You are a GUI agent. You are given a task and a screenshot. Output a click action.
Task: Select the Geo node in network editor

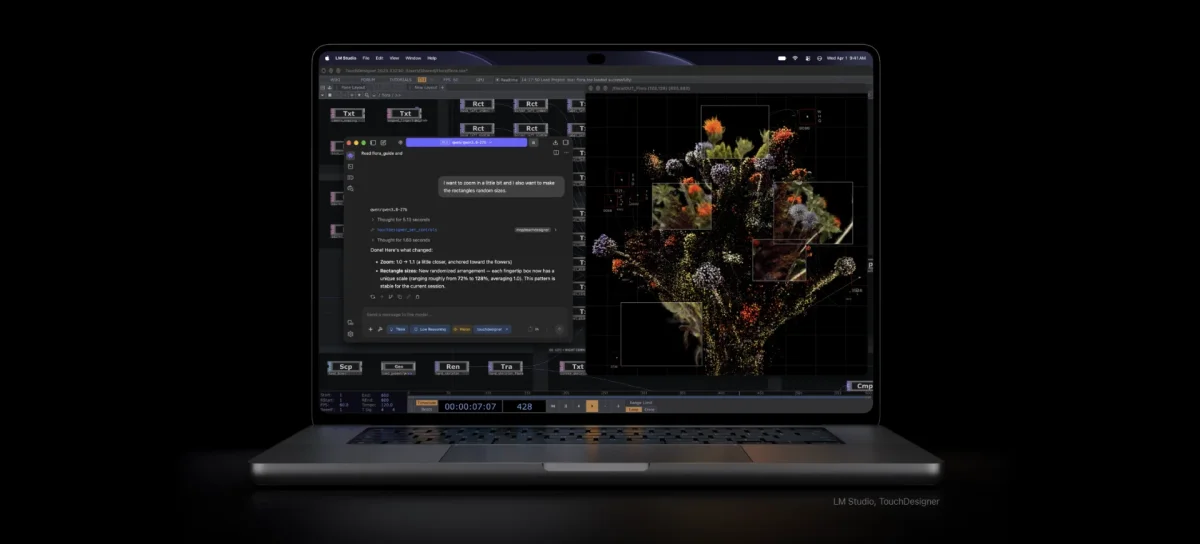398,368
